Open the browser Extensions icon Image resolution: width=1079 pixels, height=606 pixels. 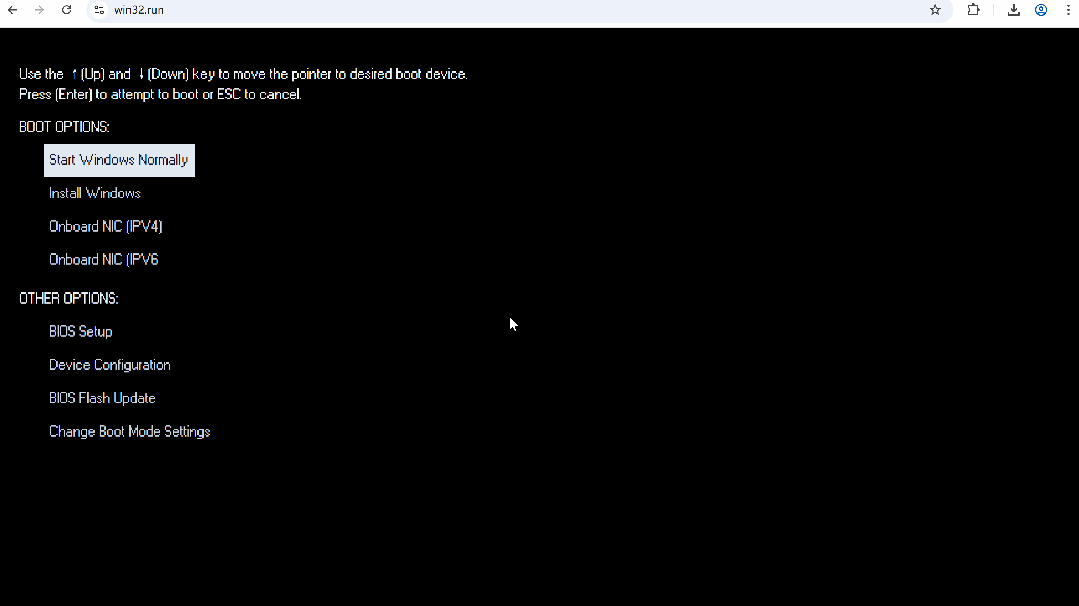click(x=974, y=10)
